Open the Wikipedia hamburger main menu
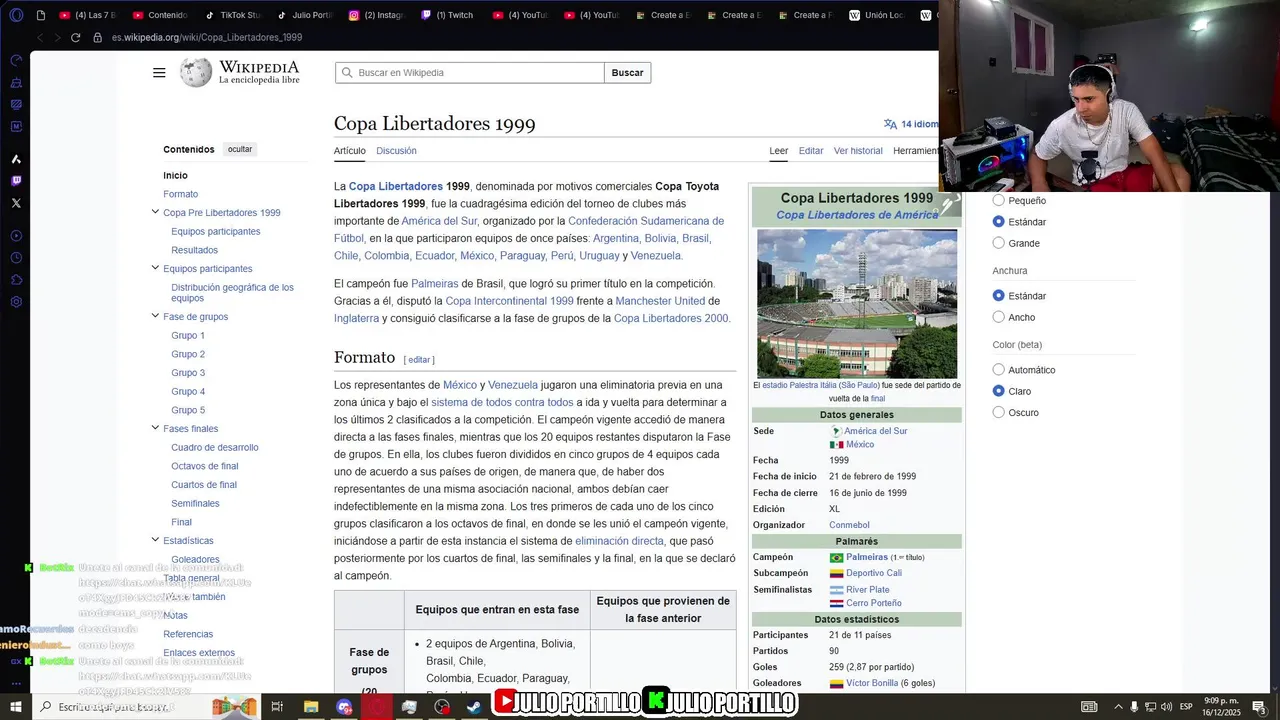This screenshot has height=720, width=1280. pos(159,72)
